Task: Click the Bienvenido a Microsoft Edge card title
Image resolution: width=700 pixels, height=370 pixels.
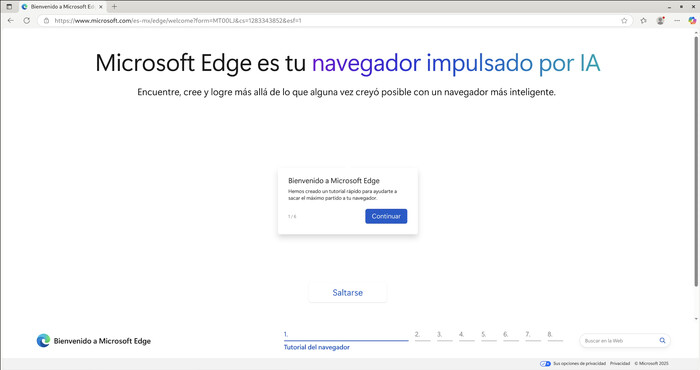Action: pyautogui.click(x=334, y=181)
